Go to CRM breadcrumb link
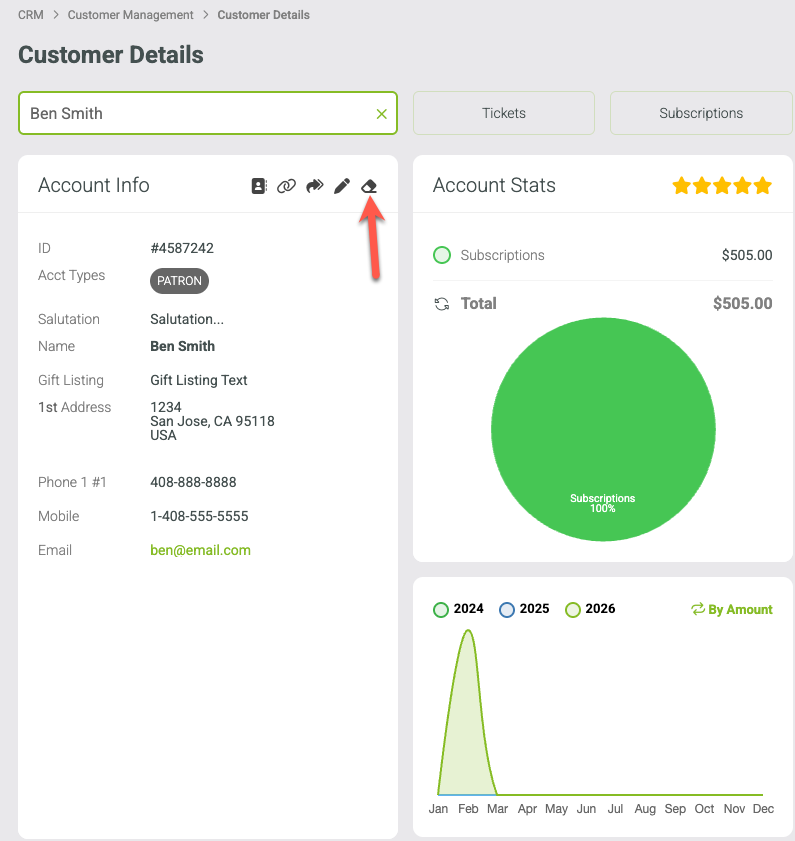 [31, 15]
